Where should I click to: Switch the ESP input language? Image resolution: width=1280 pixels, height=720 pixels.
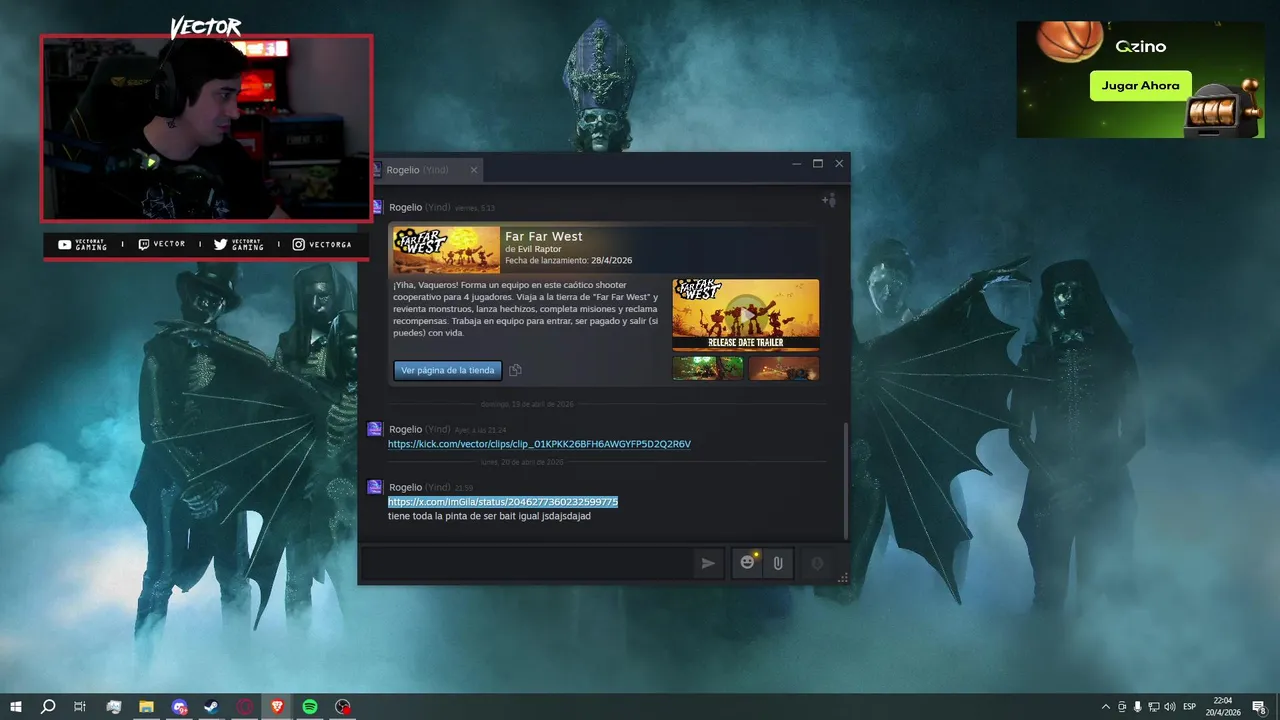1190,707
